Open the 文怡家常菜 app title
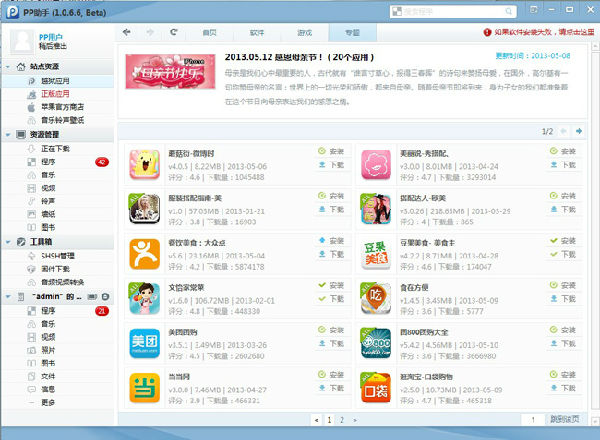 tap(186, 287)
